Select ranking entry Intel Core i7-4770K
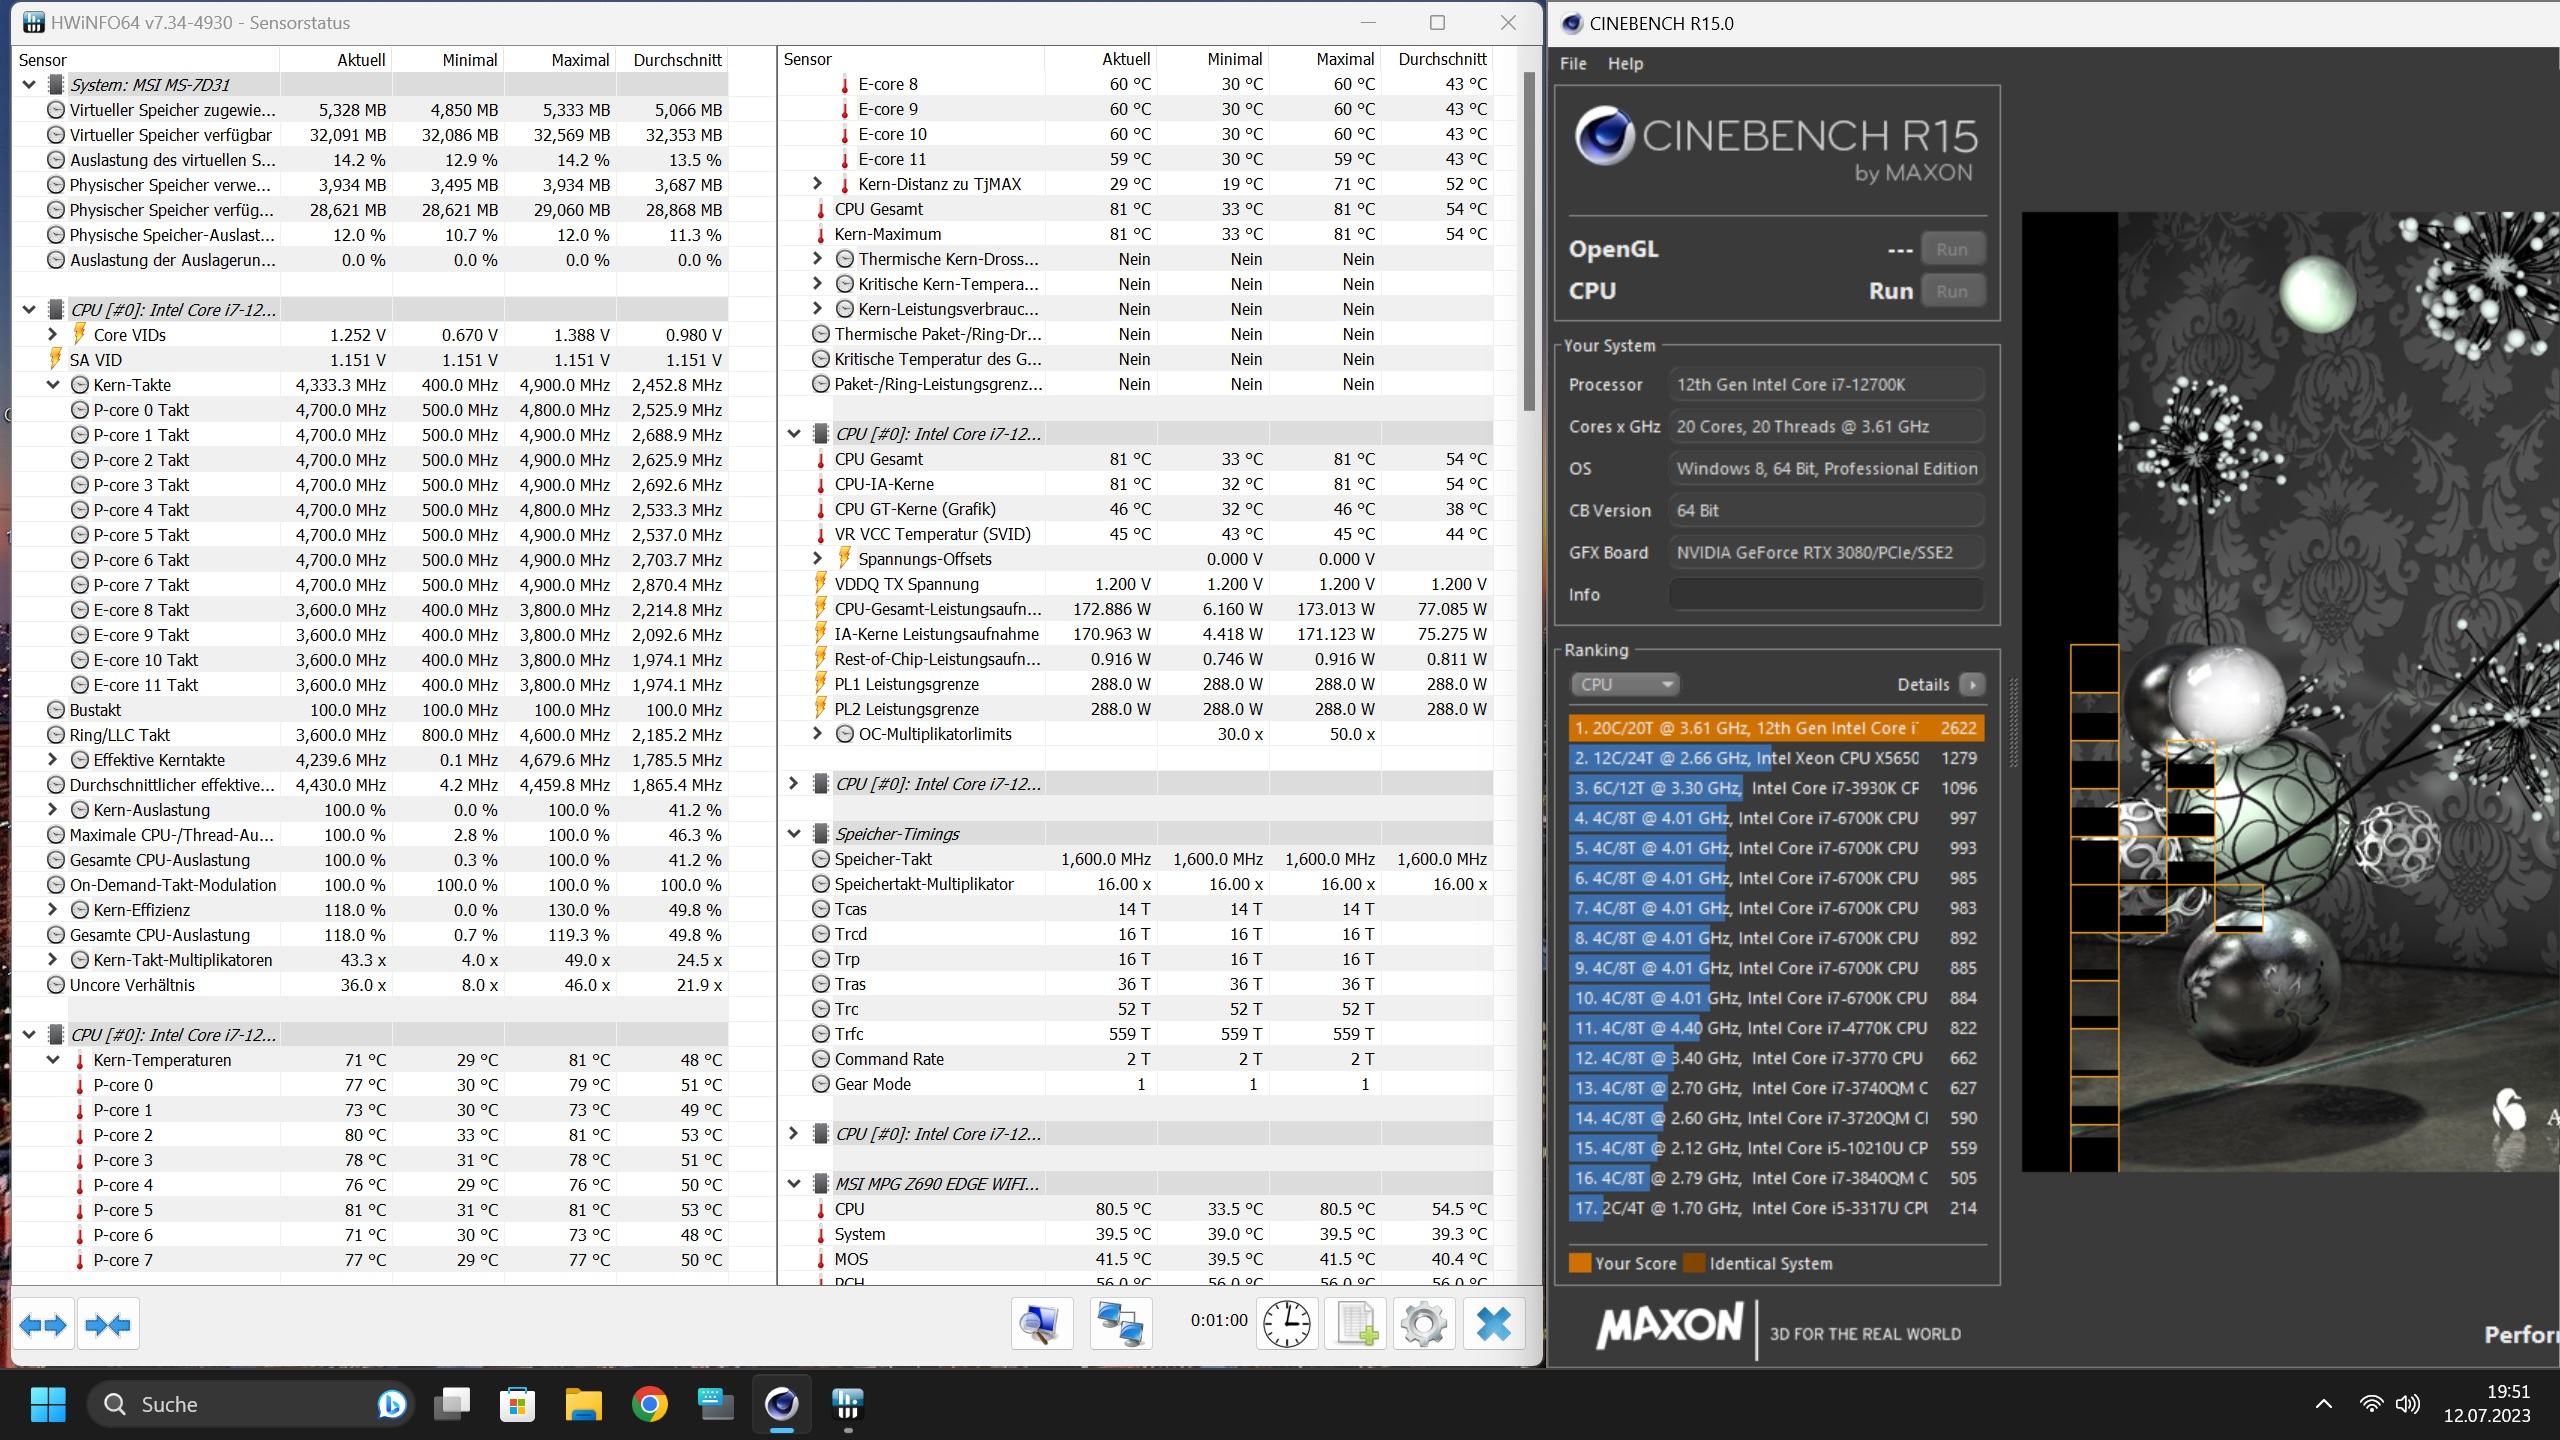This screenshot has width=2560, height=1440. (1776, 1028)
